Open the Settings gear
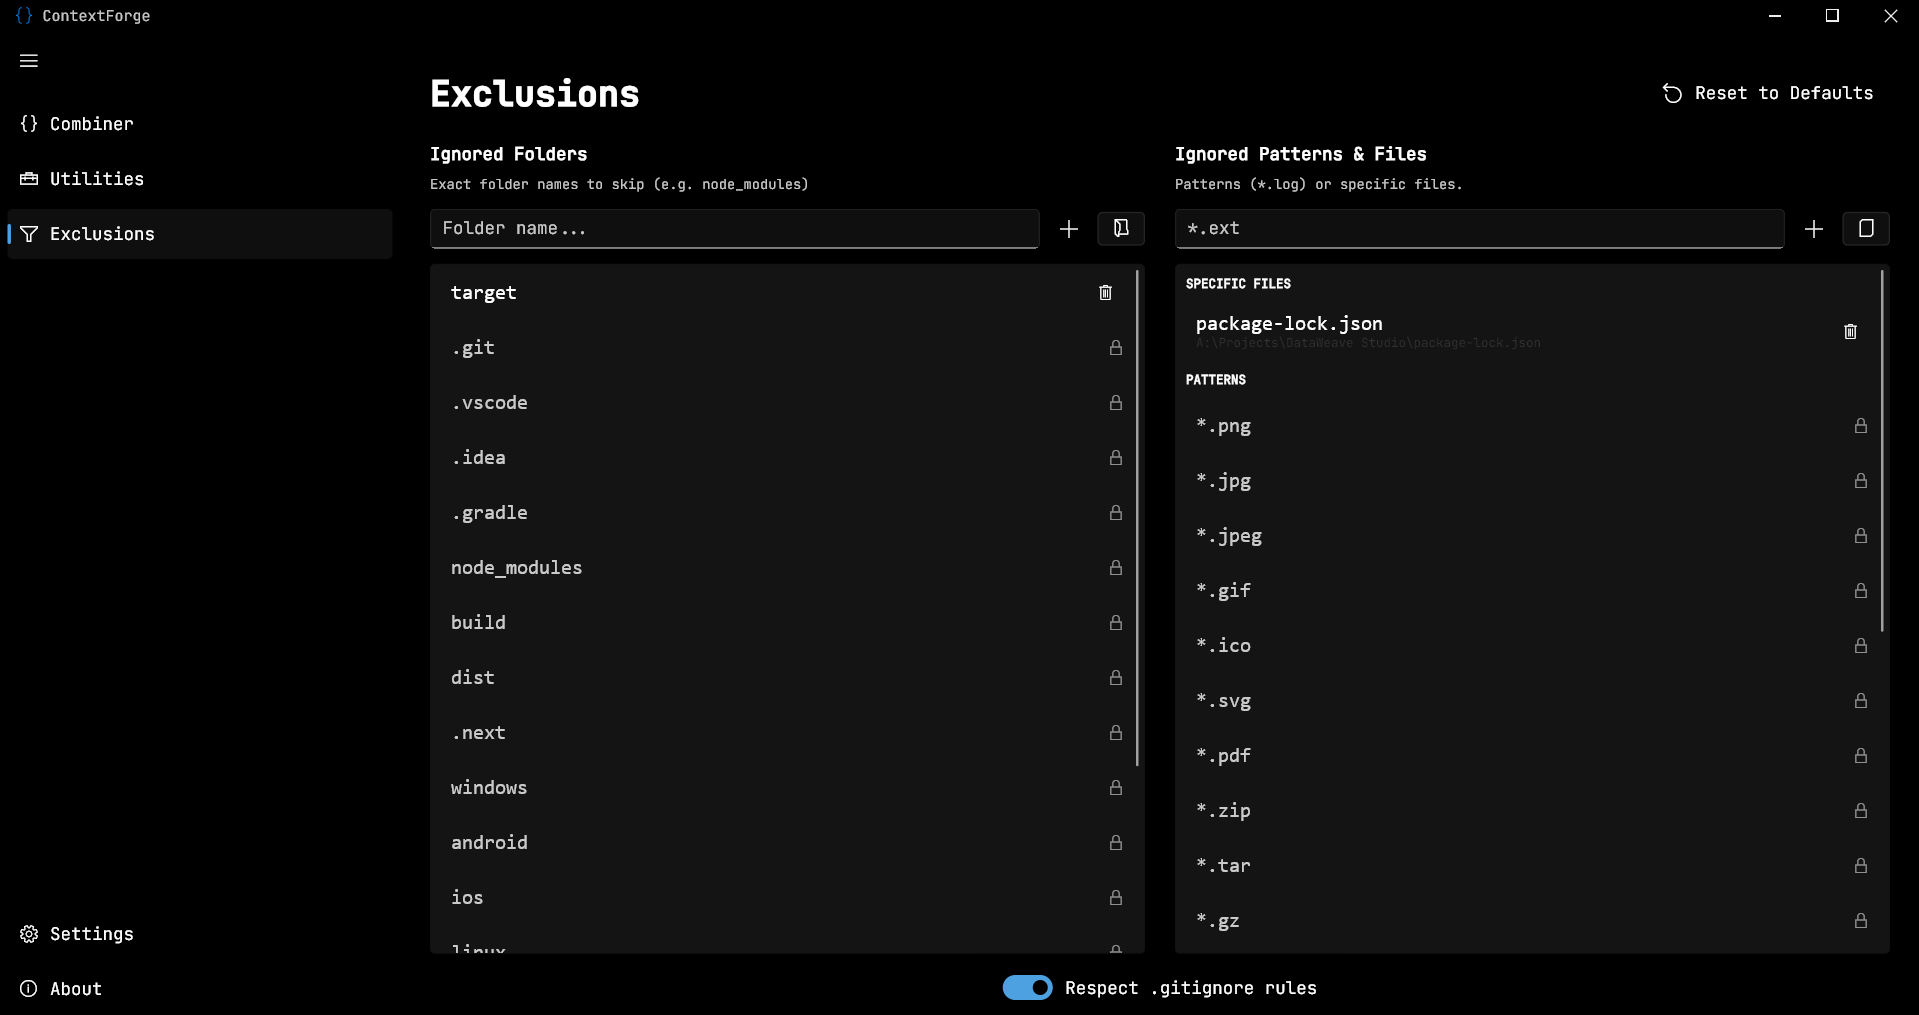 pos(90,933)
